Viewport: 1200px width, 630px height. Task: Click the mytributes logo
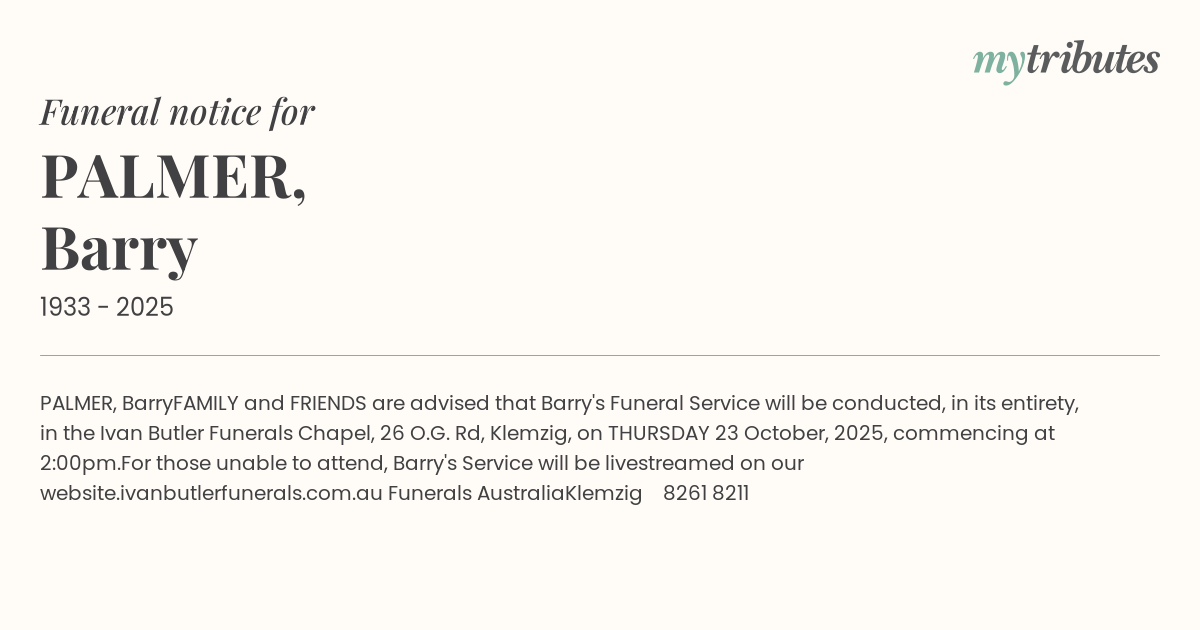(x=1065, y=61)
